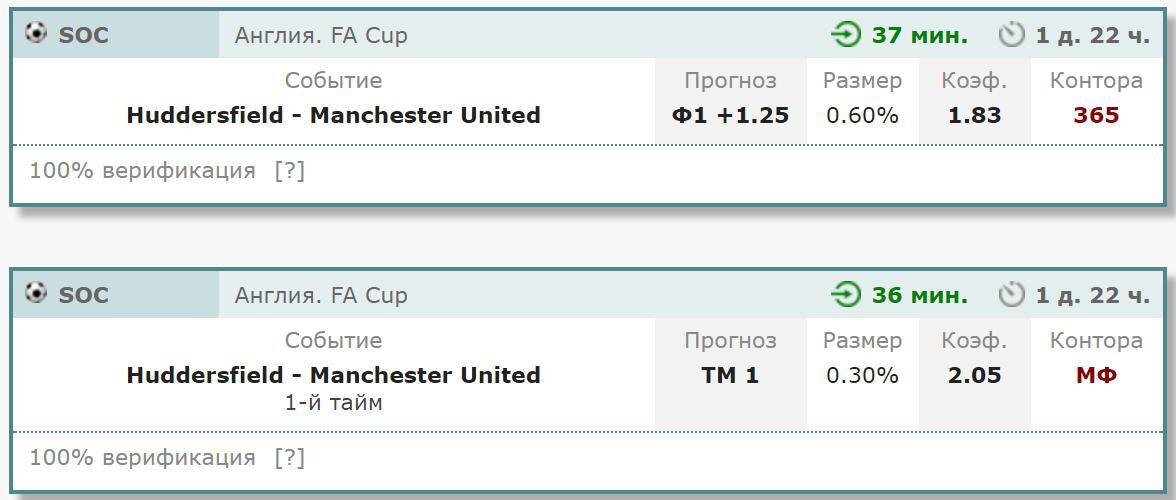Open the МФ bookmaker link
This screenshot has height=500, width=1176.
tap(1096, 375)
